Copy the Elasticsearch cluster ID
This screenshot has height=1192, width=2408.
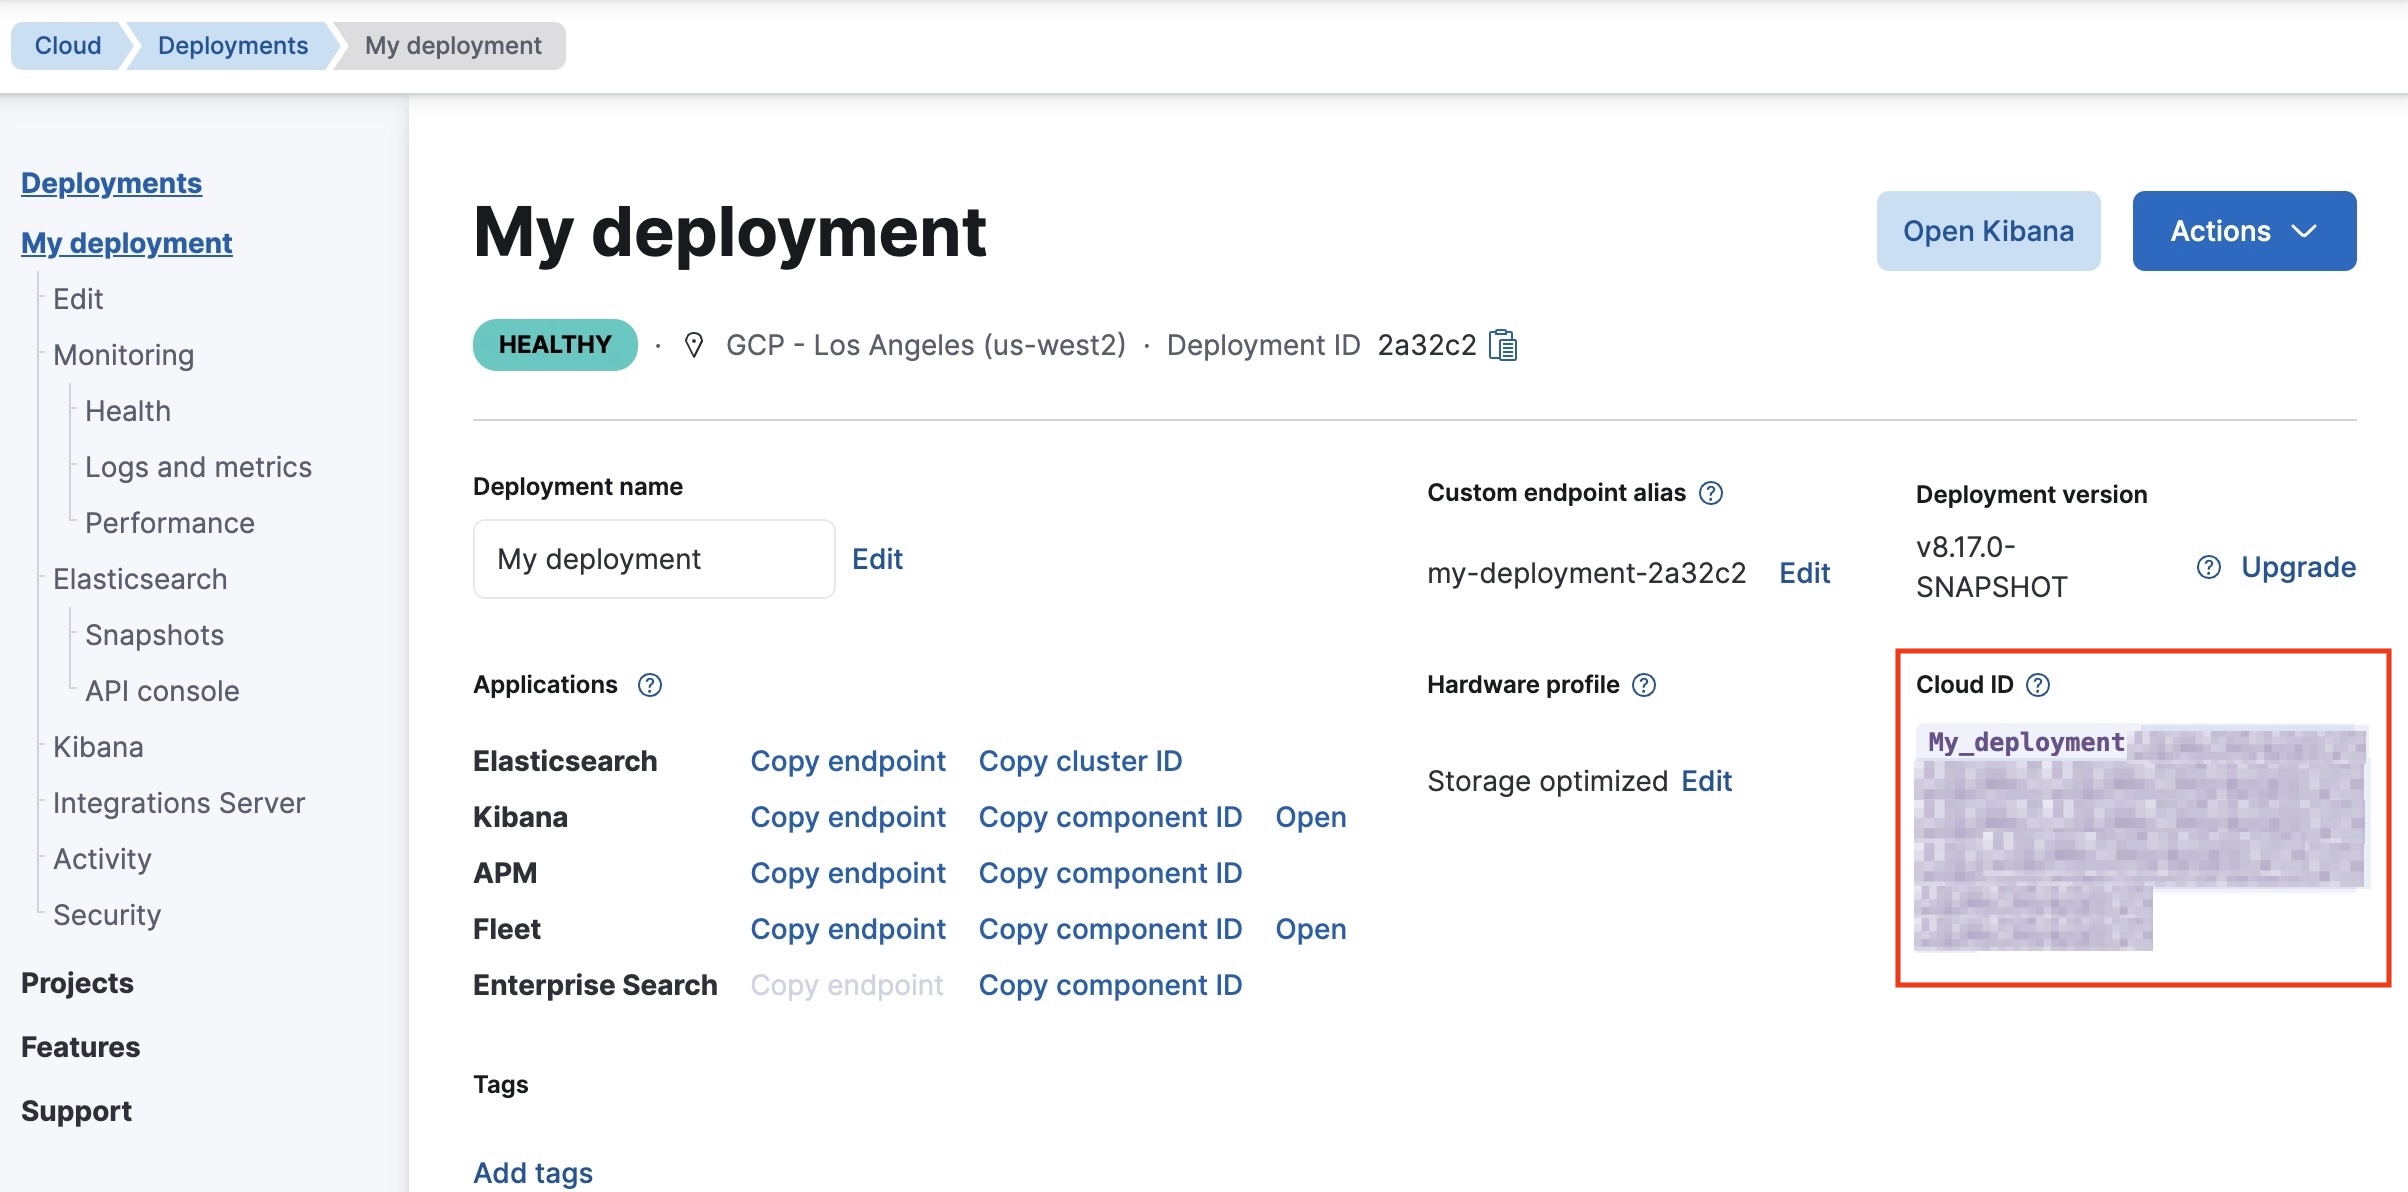pyautogui.click(x=1081, y=760)
